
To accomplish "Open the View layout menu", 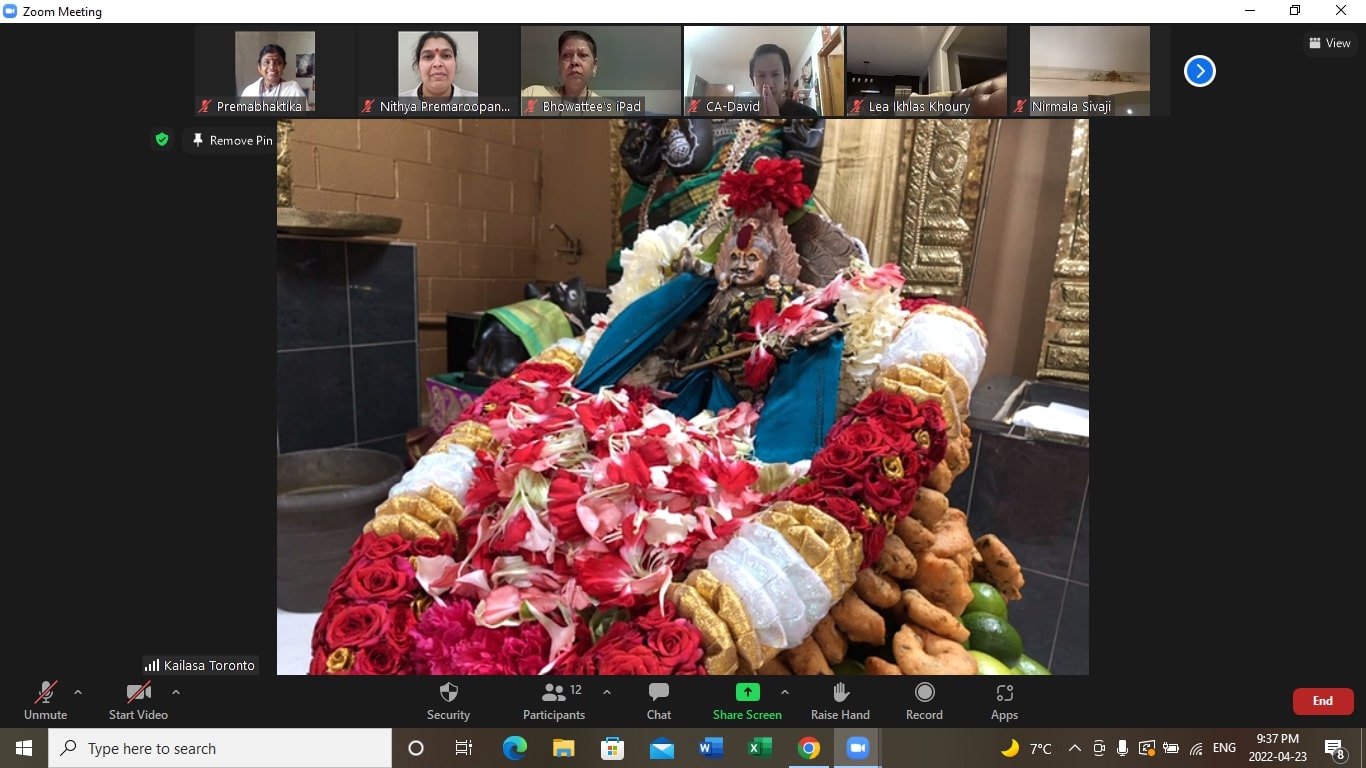I will (x=1330, y=43).
